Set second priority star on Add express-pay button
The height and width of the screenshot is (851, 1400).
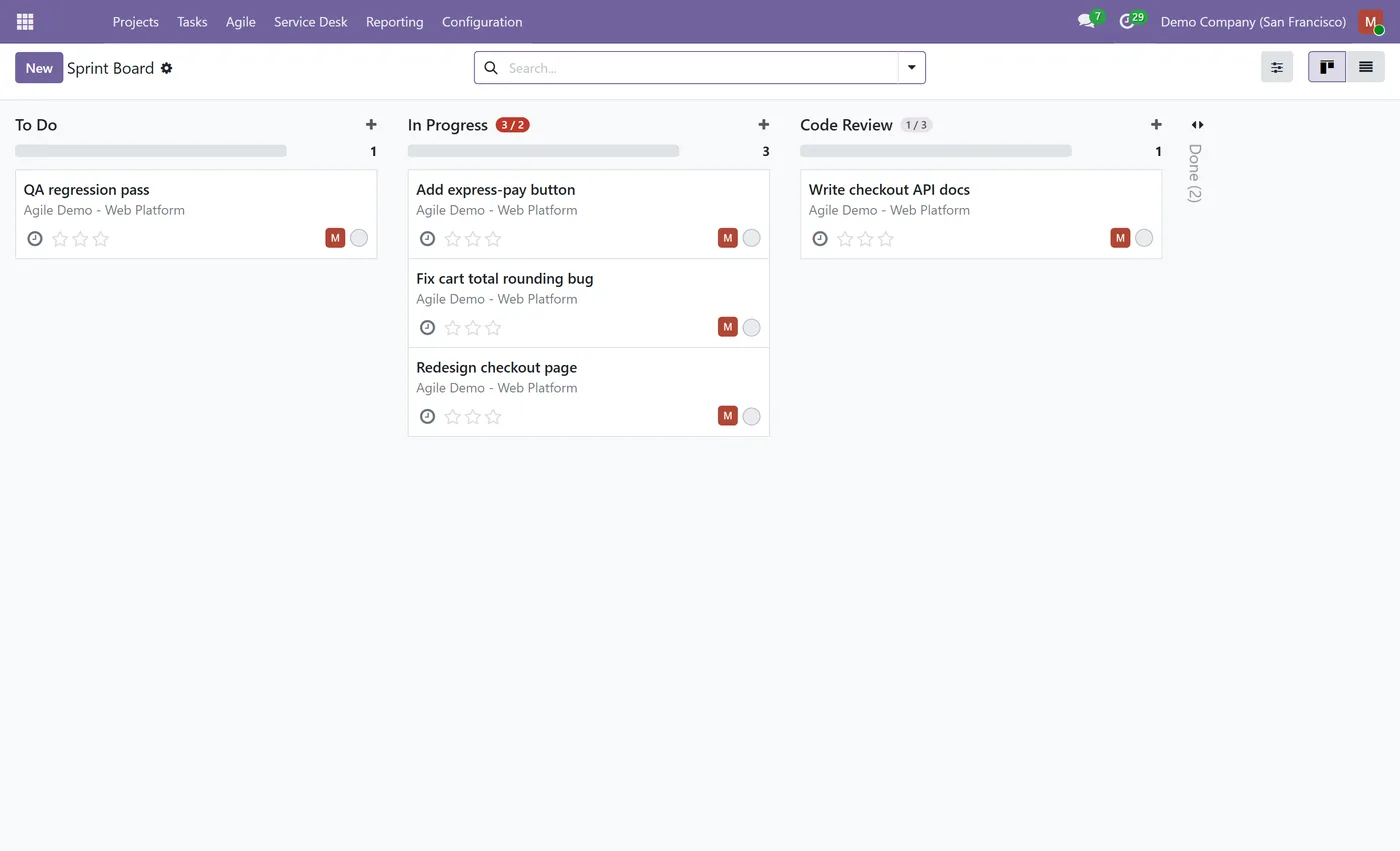[x=473, y=239]
